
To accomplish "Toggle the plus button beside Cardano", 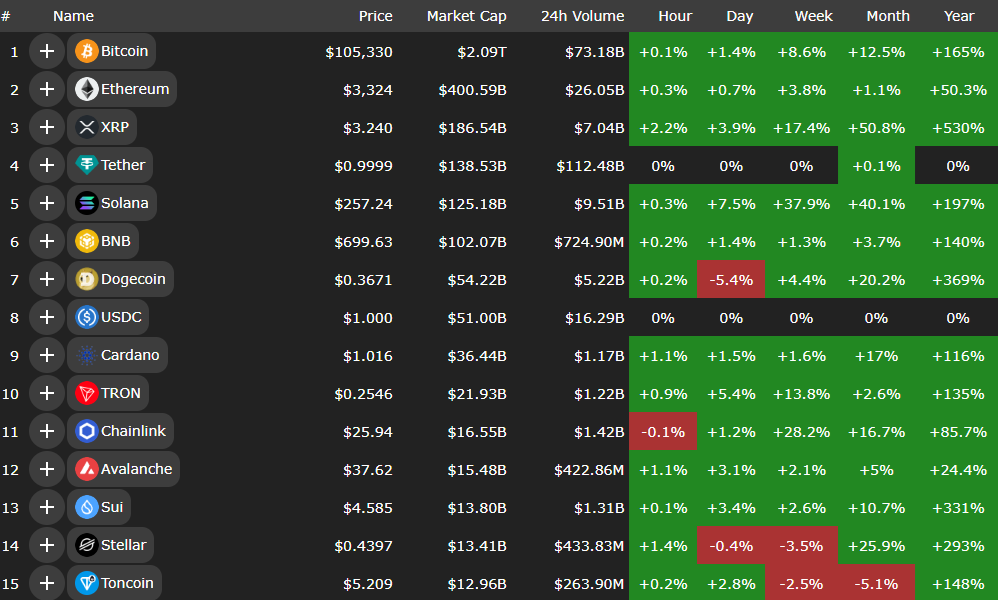I will [46, 355].
